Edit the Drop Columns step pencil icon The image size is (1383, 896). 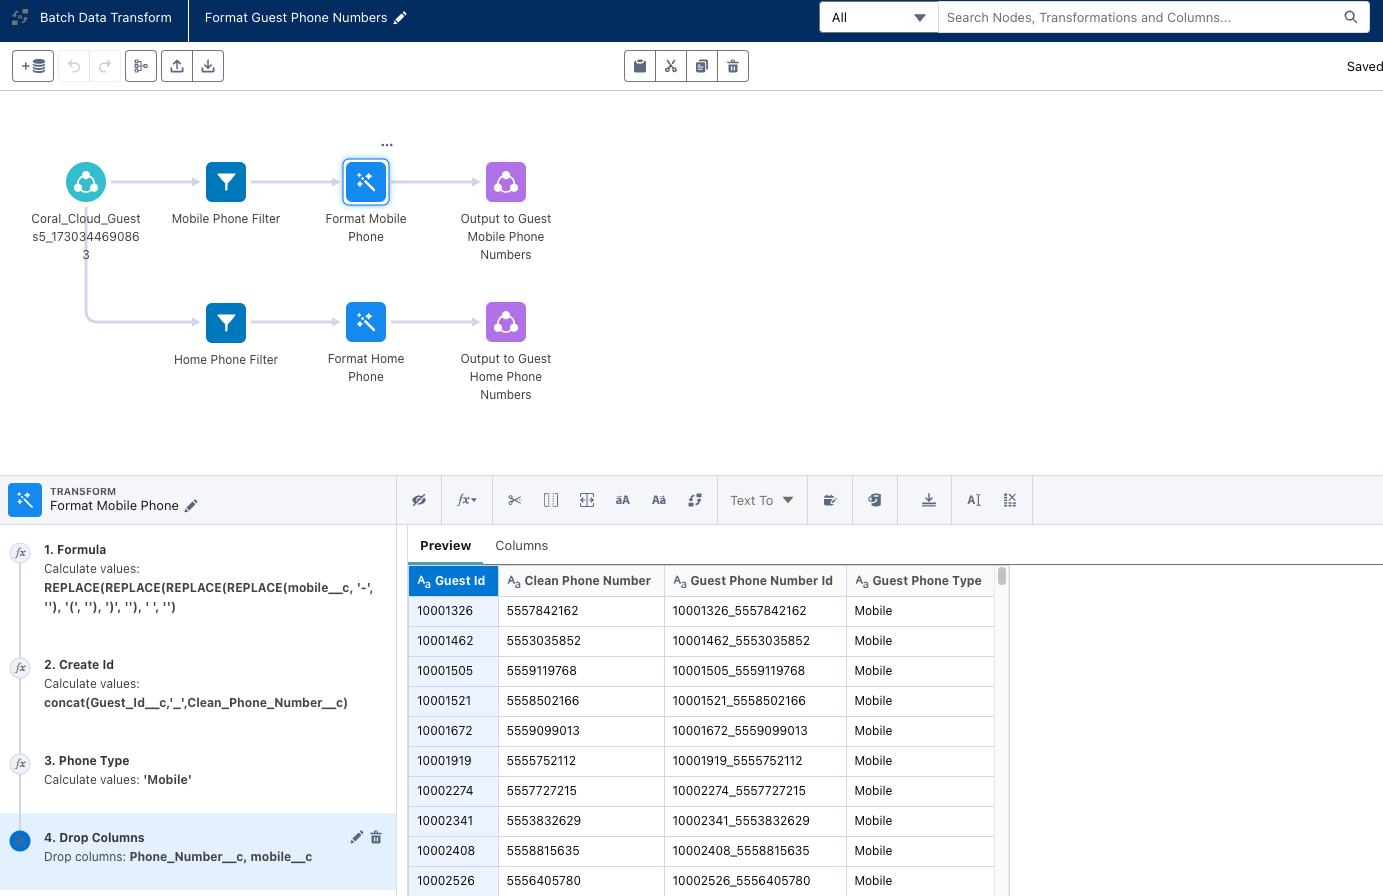[356, 837]
